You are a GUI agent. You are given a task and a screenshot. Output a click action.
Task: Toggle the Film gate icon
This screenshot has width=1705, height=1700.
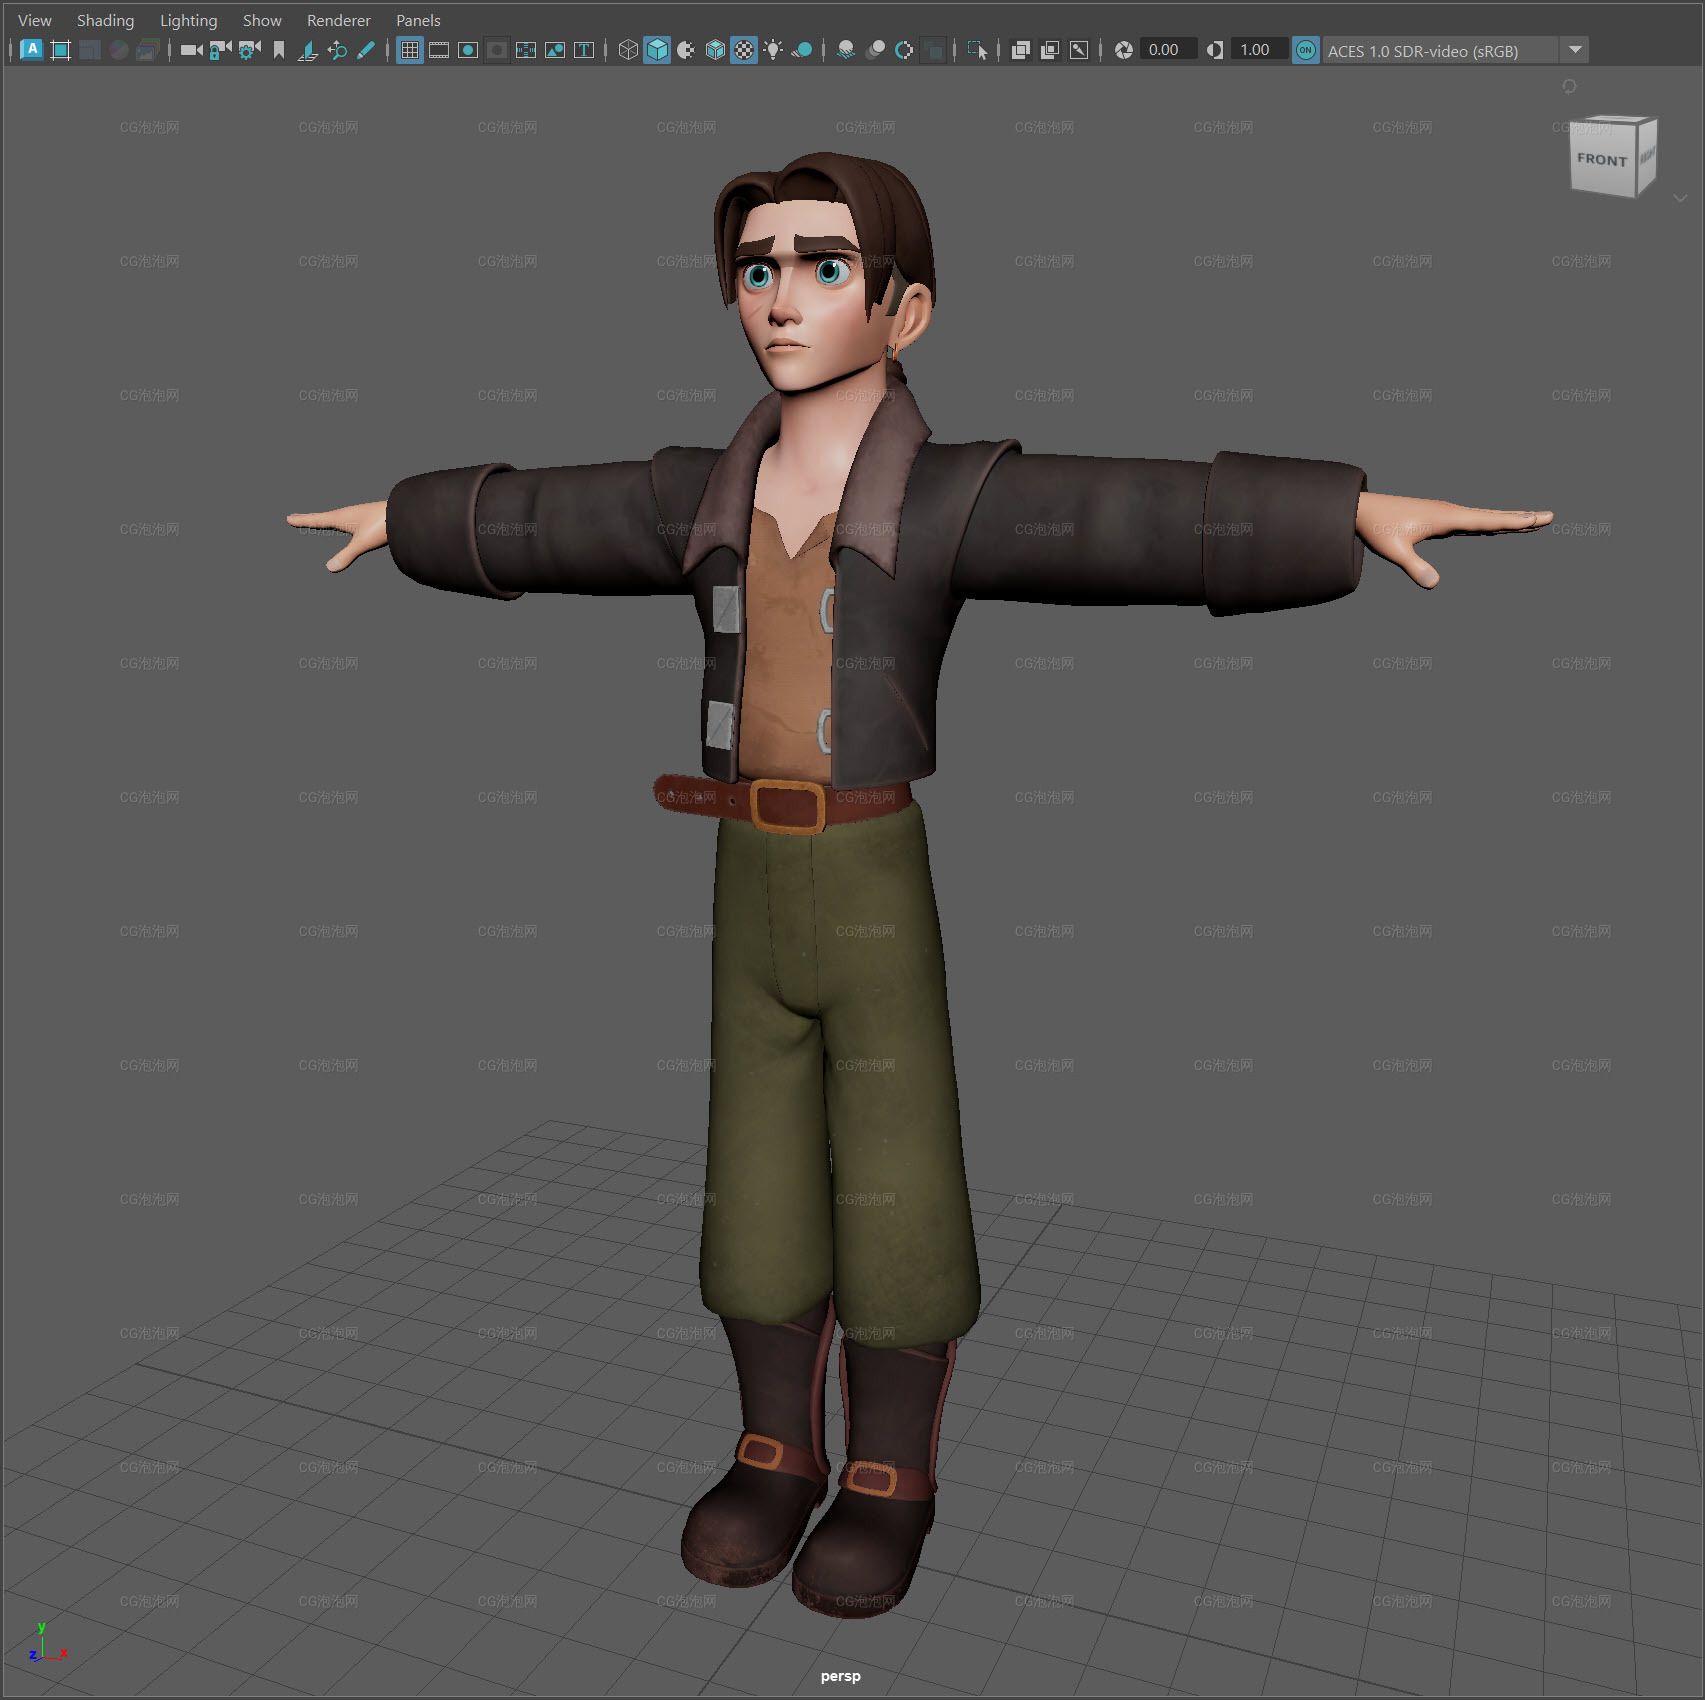(x=439, y=50)
